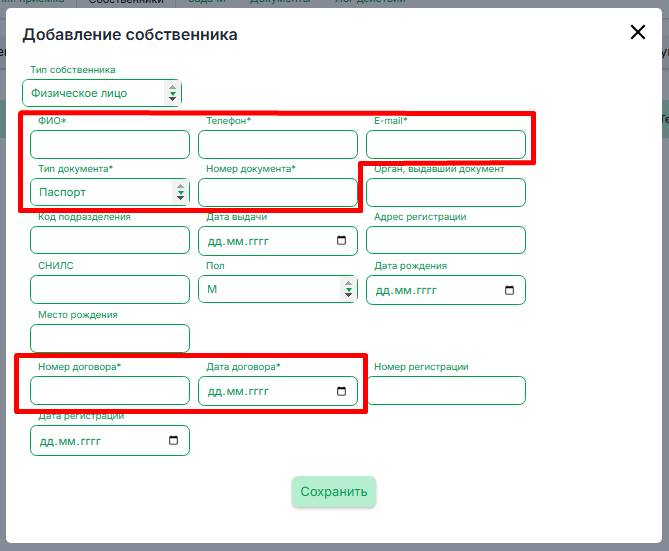The width and height of the screenshot is (669, 551).
Task: Open calendar picker for Дата рождения
Action: coord(509,290)
